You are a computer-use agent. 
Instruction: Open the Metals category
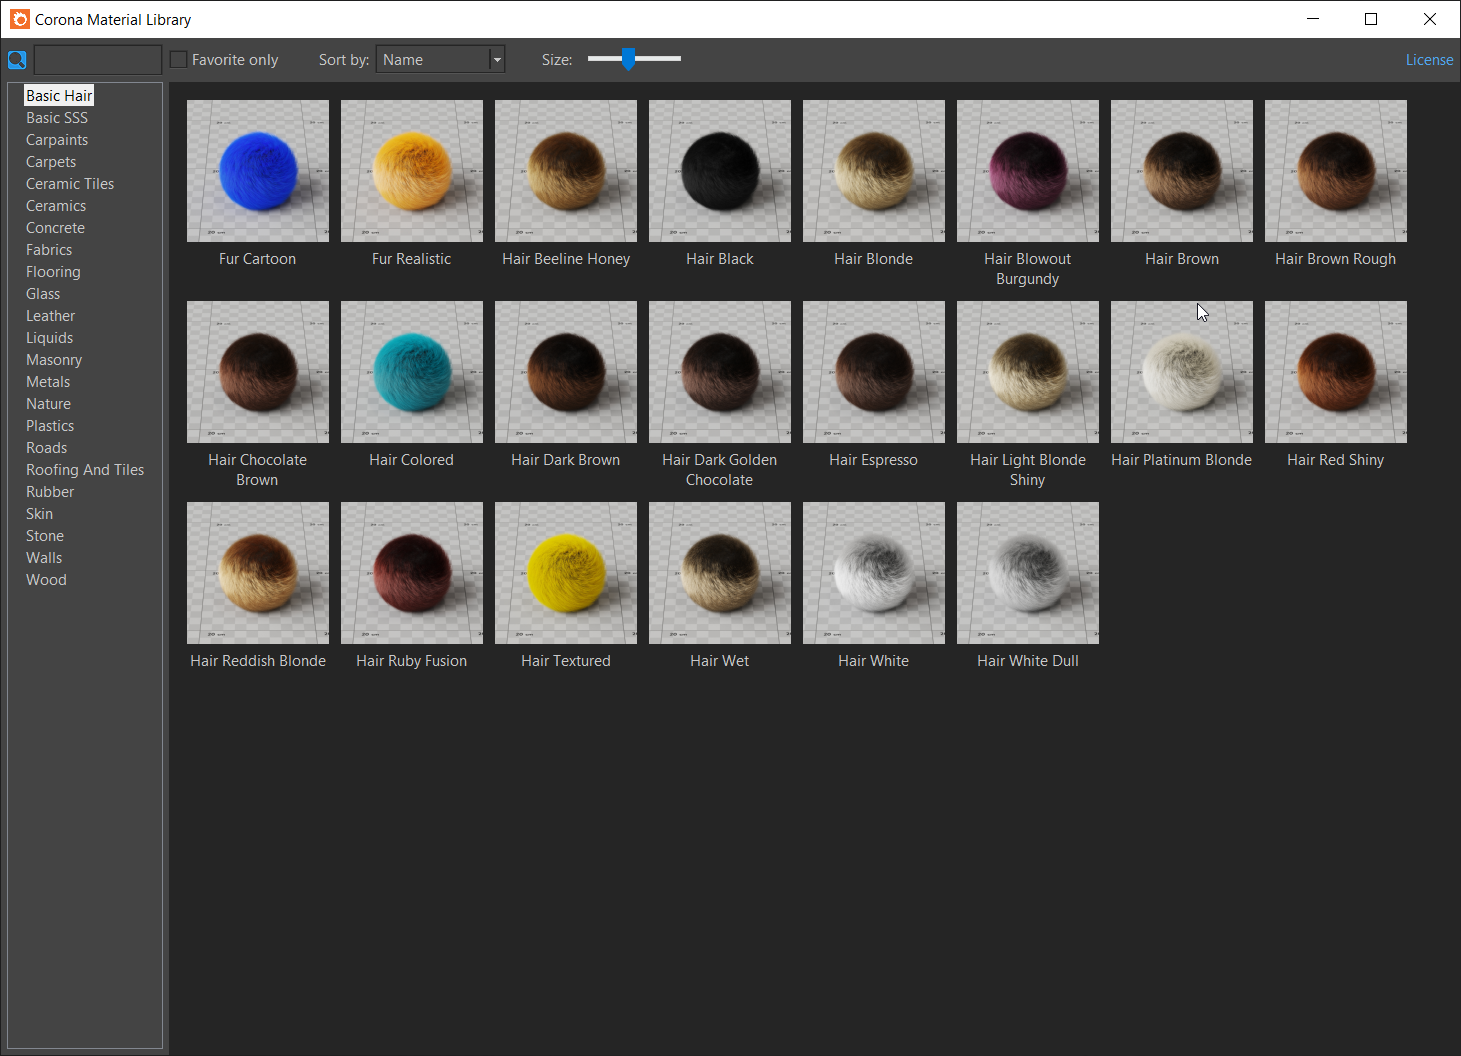pos(48,382)
